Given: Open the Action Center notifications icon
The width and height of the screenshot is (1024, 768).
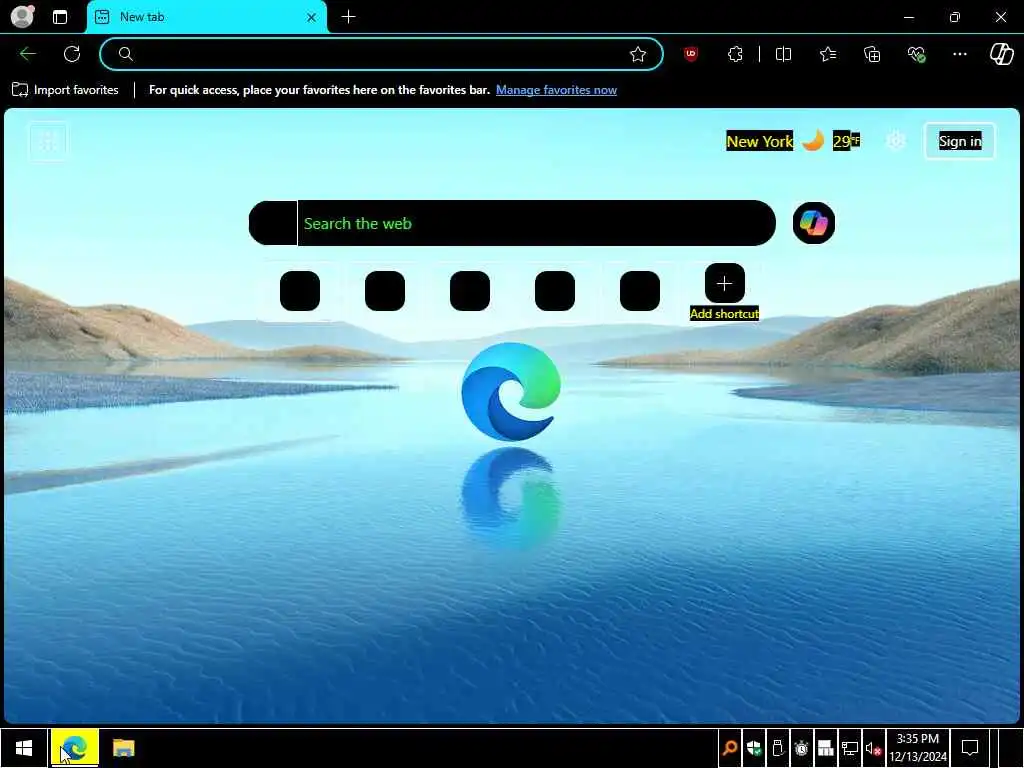Looking at the screenshot, I should 970,748.
